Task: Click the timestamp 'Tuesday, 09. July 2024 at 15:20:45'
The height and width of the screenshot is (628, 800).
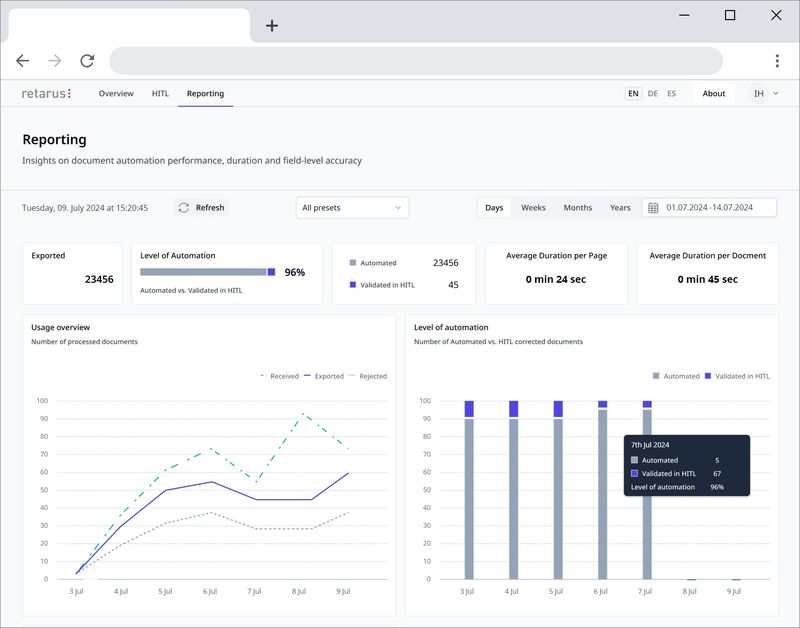Action: tap(85, 208)
